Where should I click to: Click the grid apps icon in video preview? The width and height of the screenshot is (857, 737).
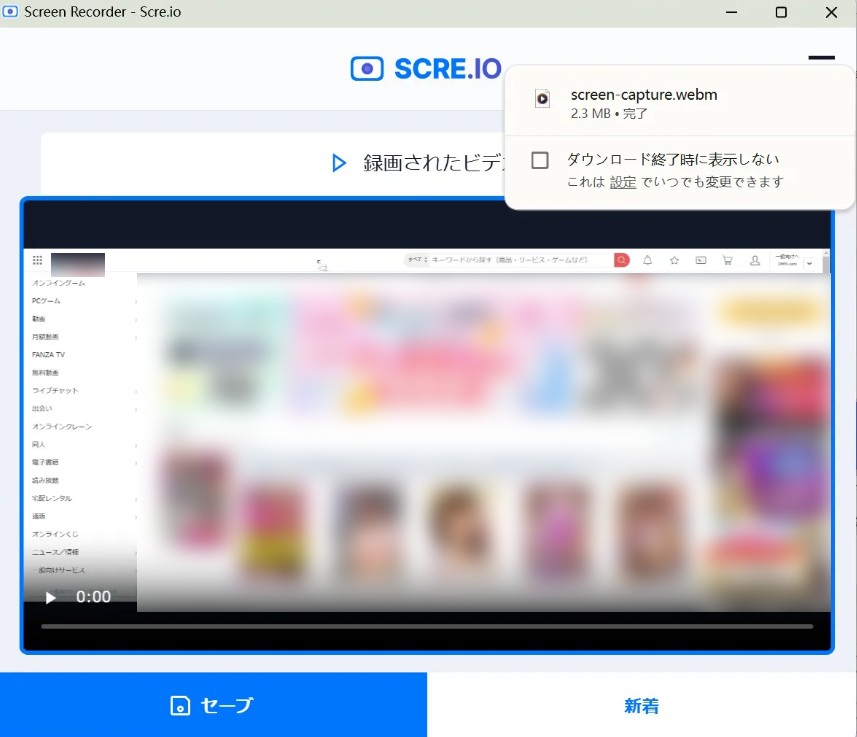tap(37, 260)
